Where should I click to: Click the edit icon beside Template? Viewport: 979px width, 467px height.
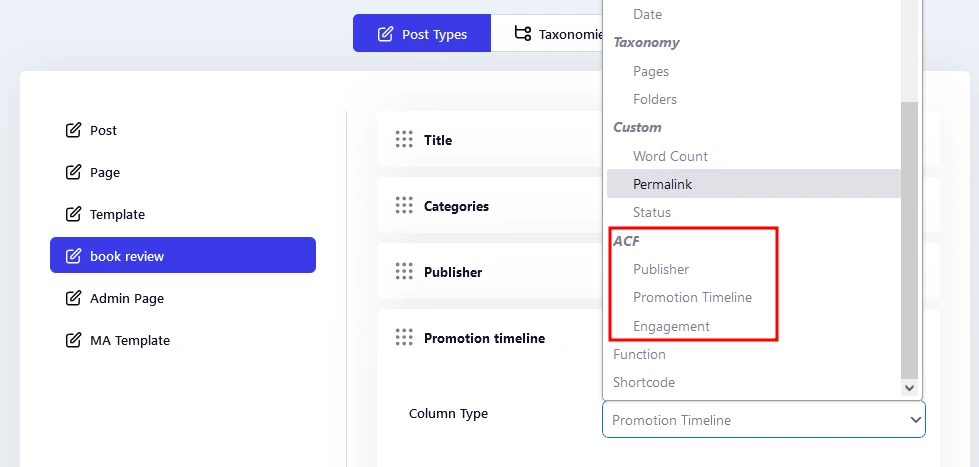tap(73, 214)
